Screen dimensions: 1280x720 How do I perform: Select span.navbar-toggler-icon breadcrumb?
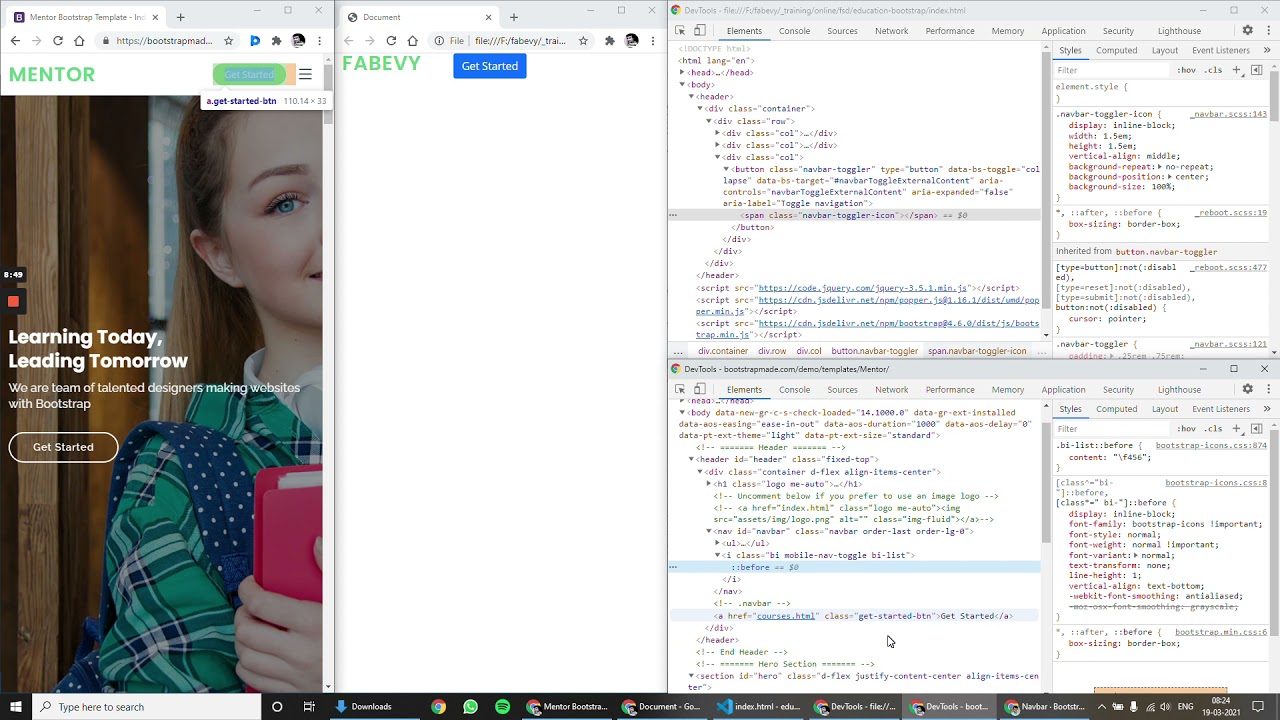tap(977, 351)
